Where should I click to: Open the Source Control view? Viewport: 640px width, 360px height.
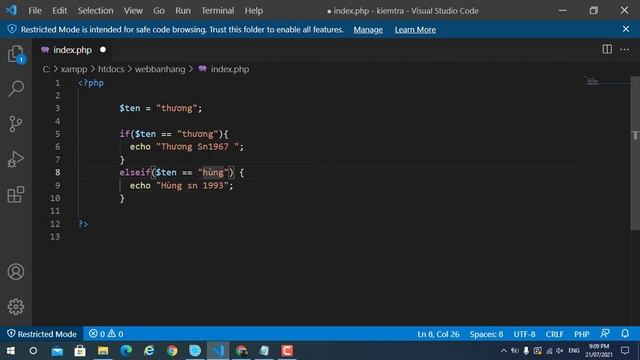(x=16, y=124)
